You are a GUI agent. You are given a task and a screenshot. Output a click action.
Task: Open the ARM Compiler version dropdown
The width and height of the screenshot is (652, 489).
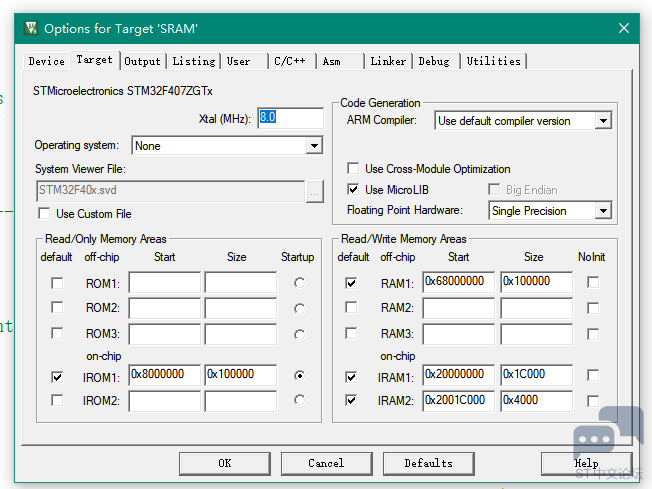tap(602, 121)
